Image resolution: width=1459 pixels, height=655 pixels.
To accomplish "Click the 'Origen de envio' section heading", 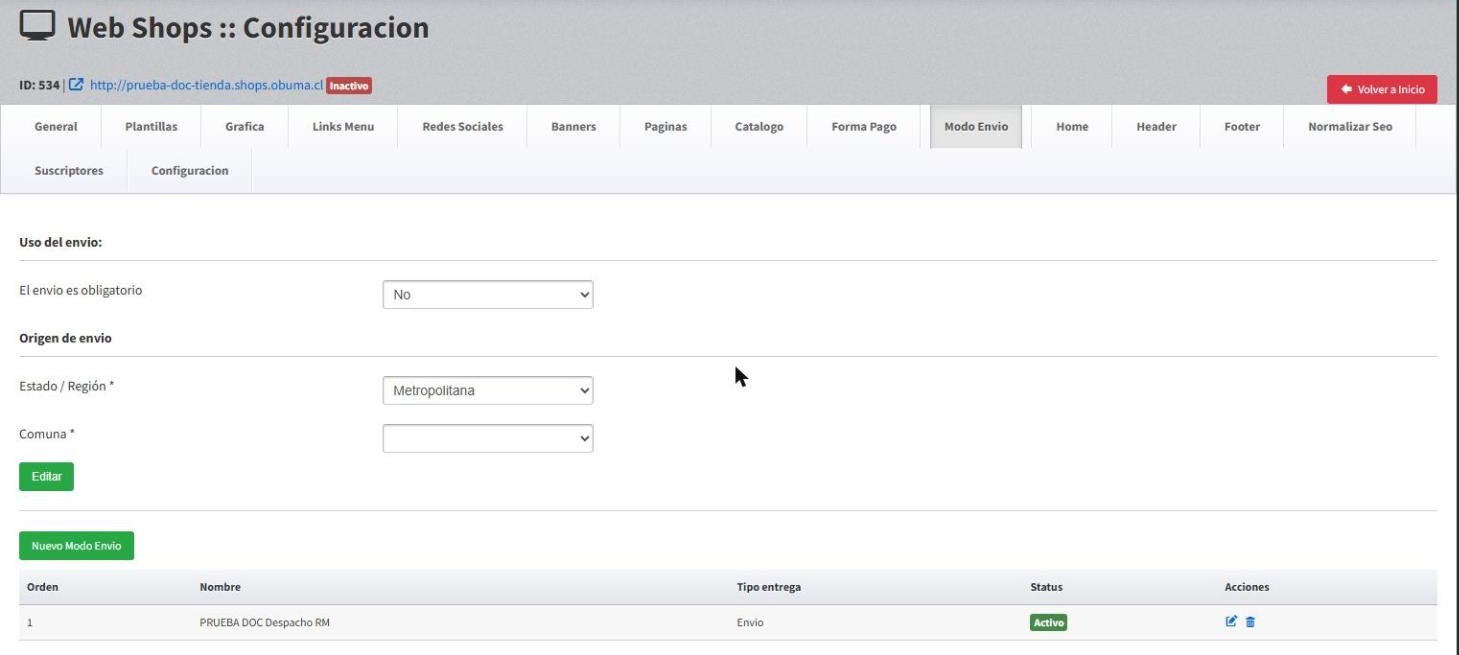I will [x=66, y=338].
